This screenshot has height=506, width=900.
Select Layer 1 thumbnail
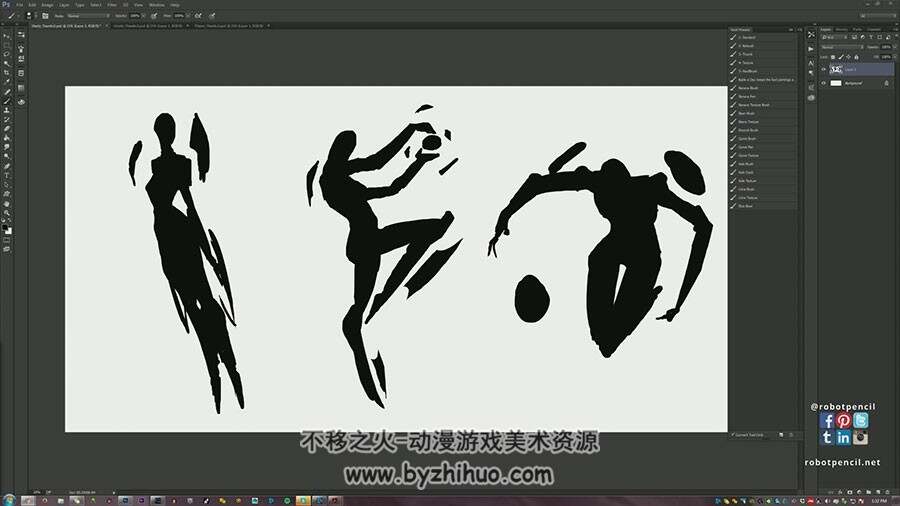(836, 69)
